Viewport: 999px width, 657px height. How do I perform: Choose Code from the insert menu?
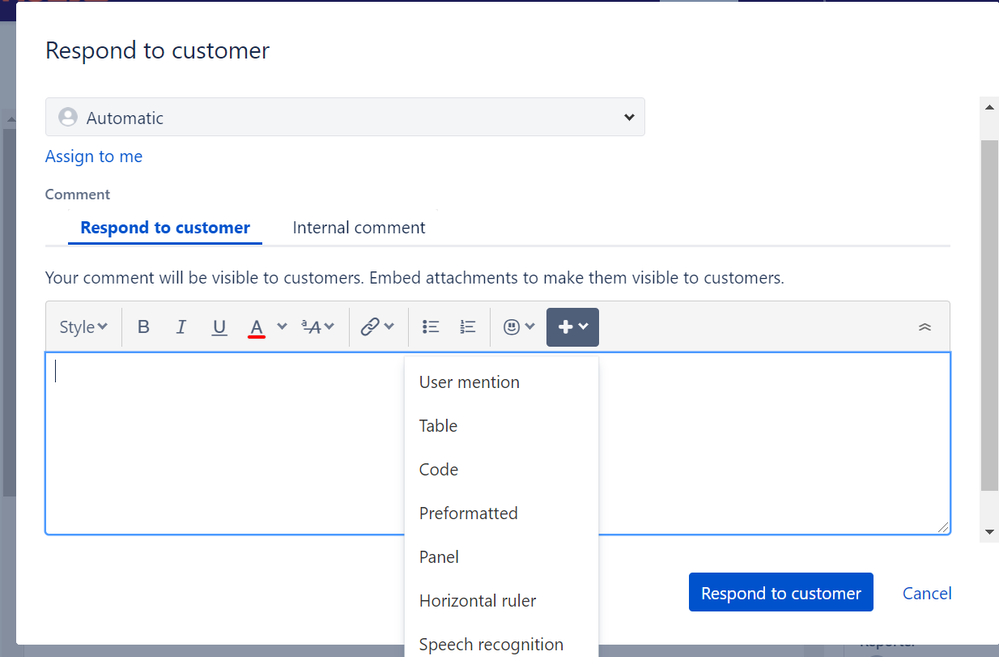[501, 470]
